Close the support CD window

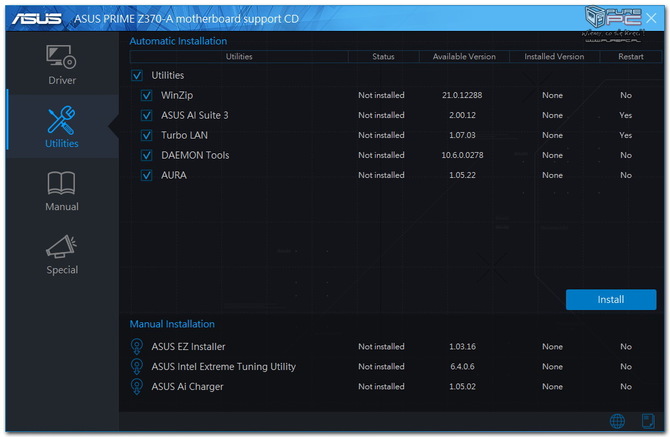pos(651,18)
